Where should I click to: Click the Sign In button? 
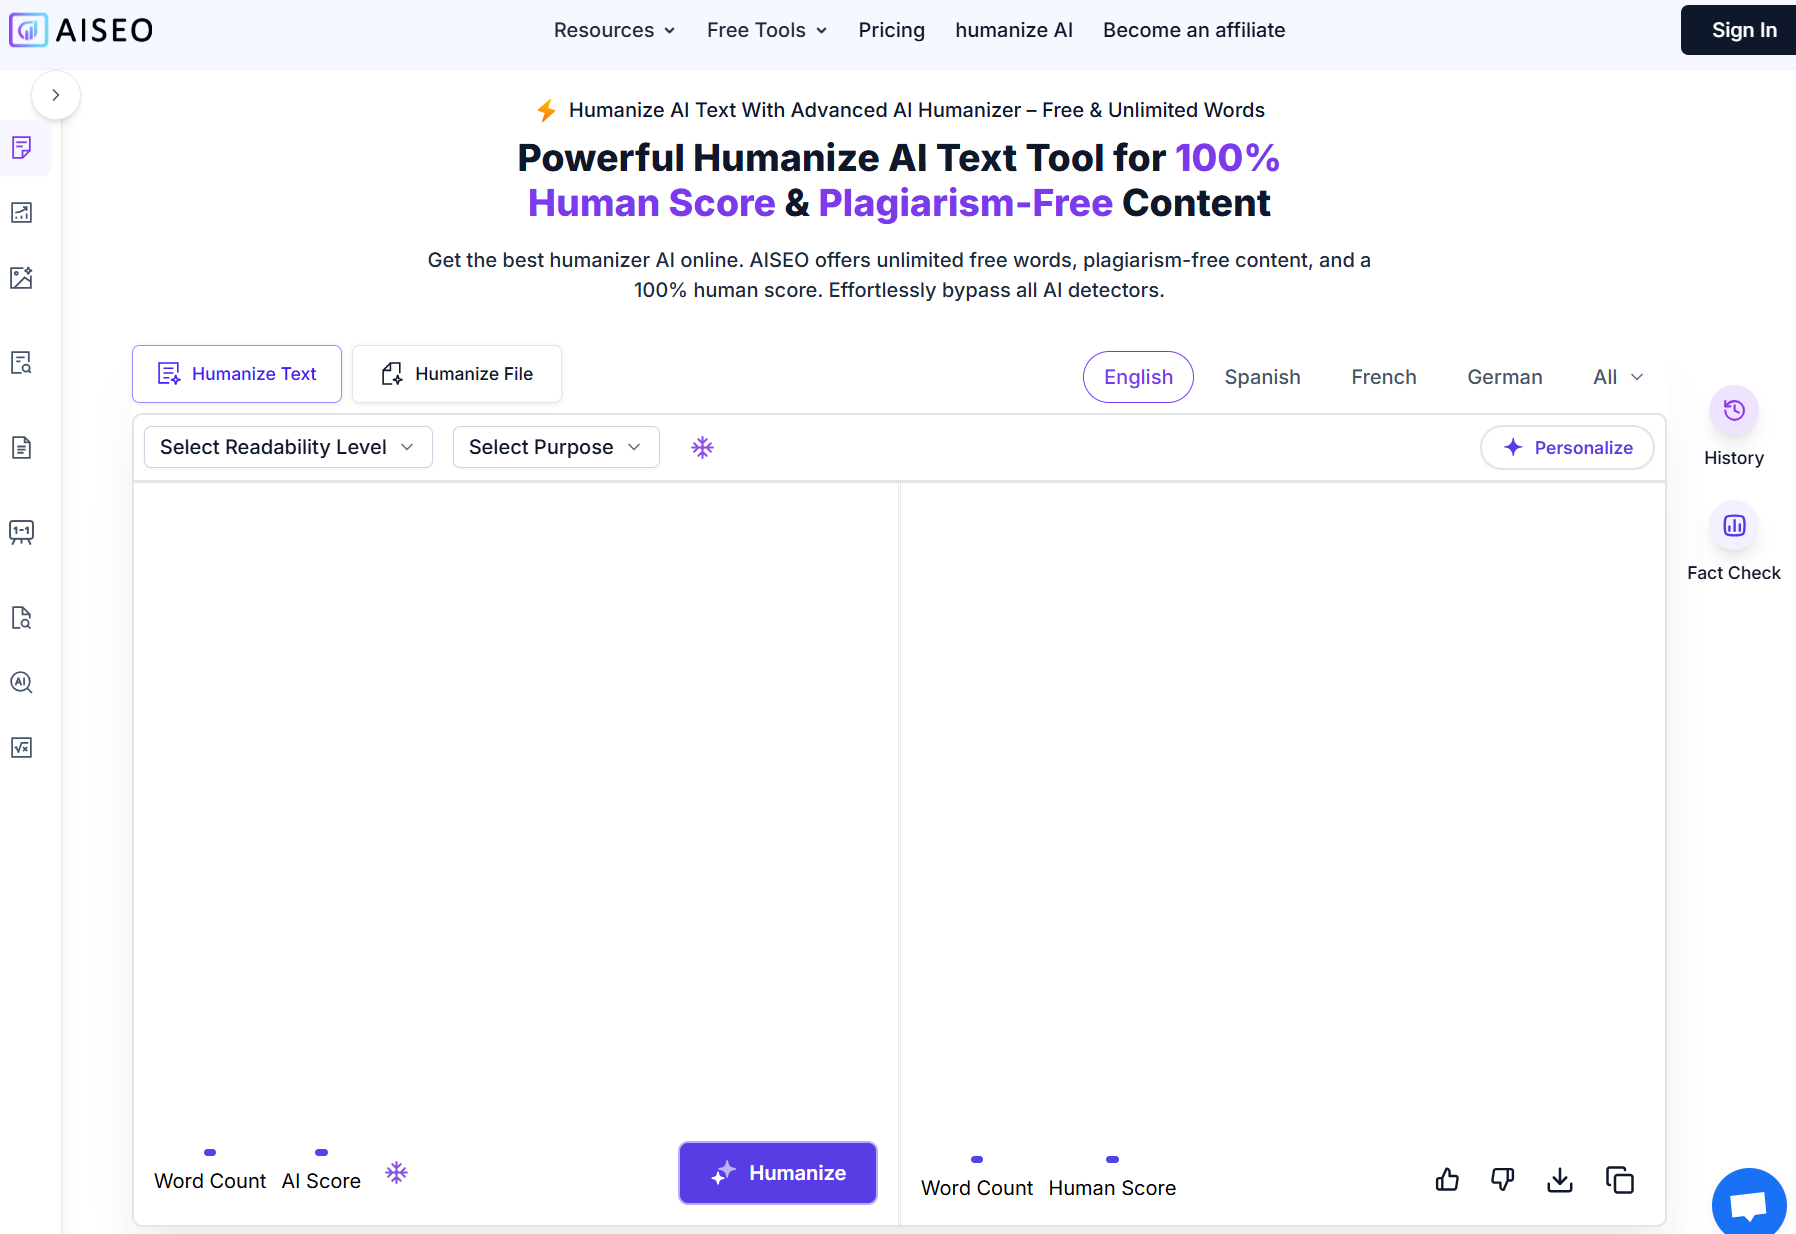click(1742, 30)
